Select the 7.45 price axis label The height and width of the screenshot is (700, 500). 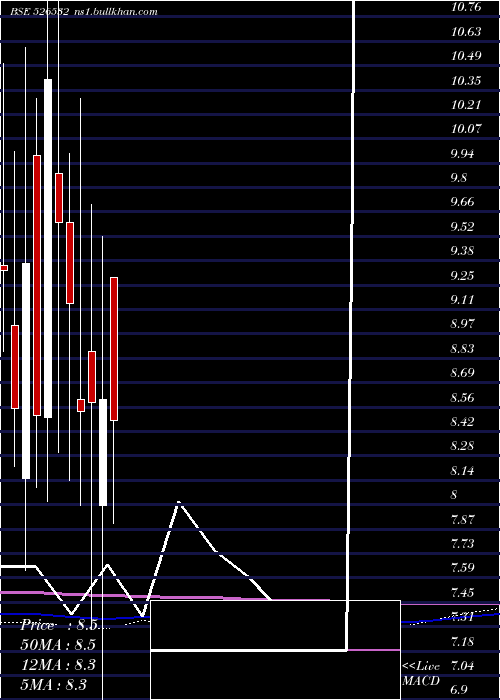point(462,592)
